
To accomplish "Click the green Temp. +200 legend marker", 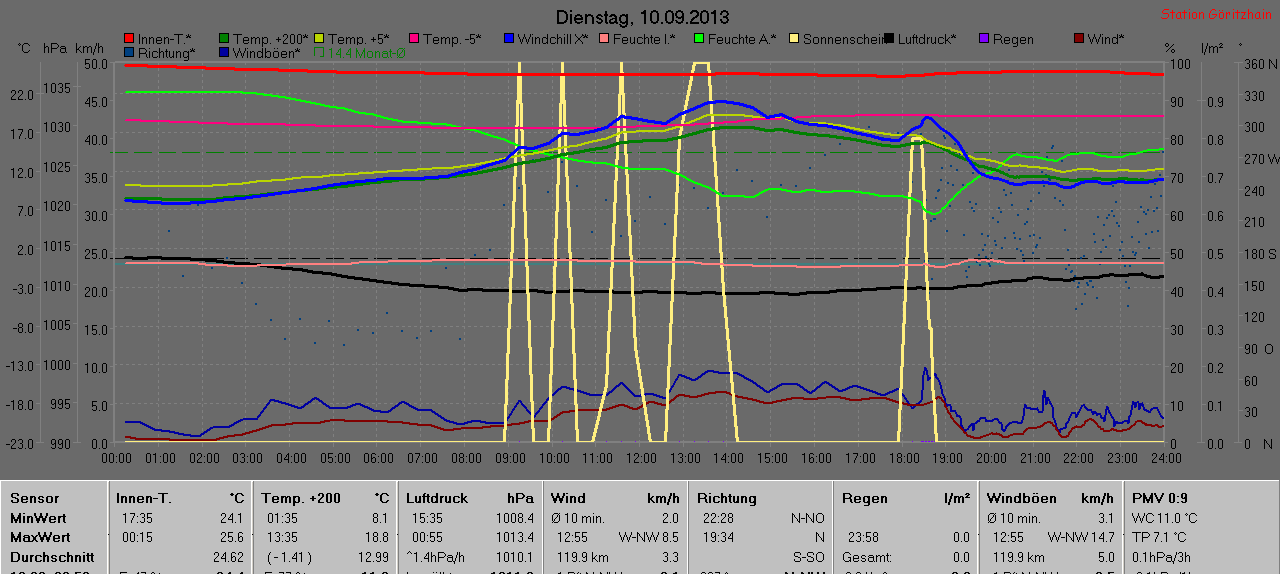I will tap(224, 39).
